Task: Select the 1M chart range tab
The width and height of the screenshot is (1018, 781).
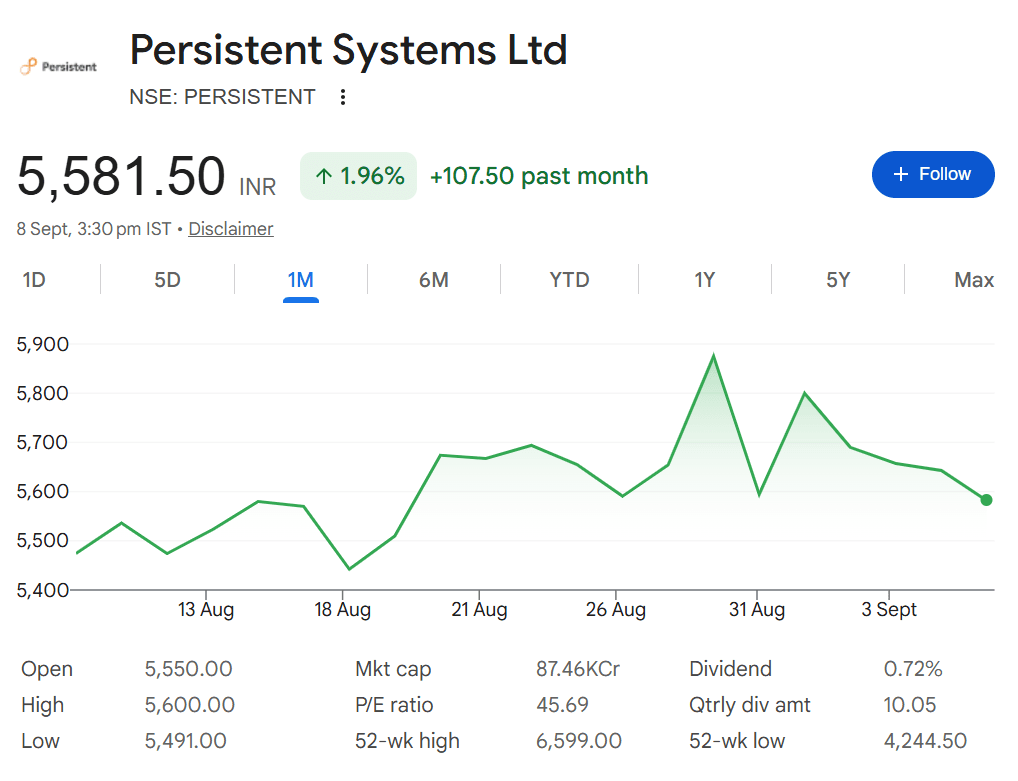Action: [x=301, y=280]
